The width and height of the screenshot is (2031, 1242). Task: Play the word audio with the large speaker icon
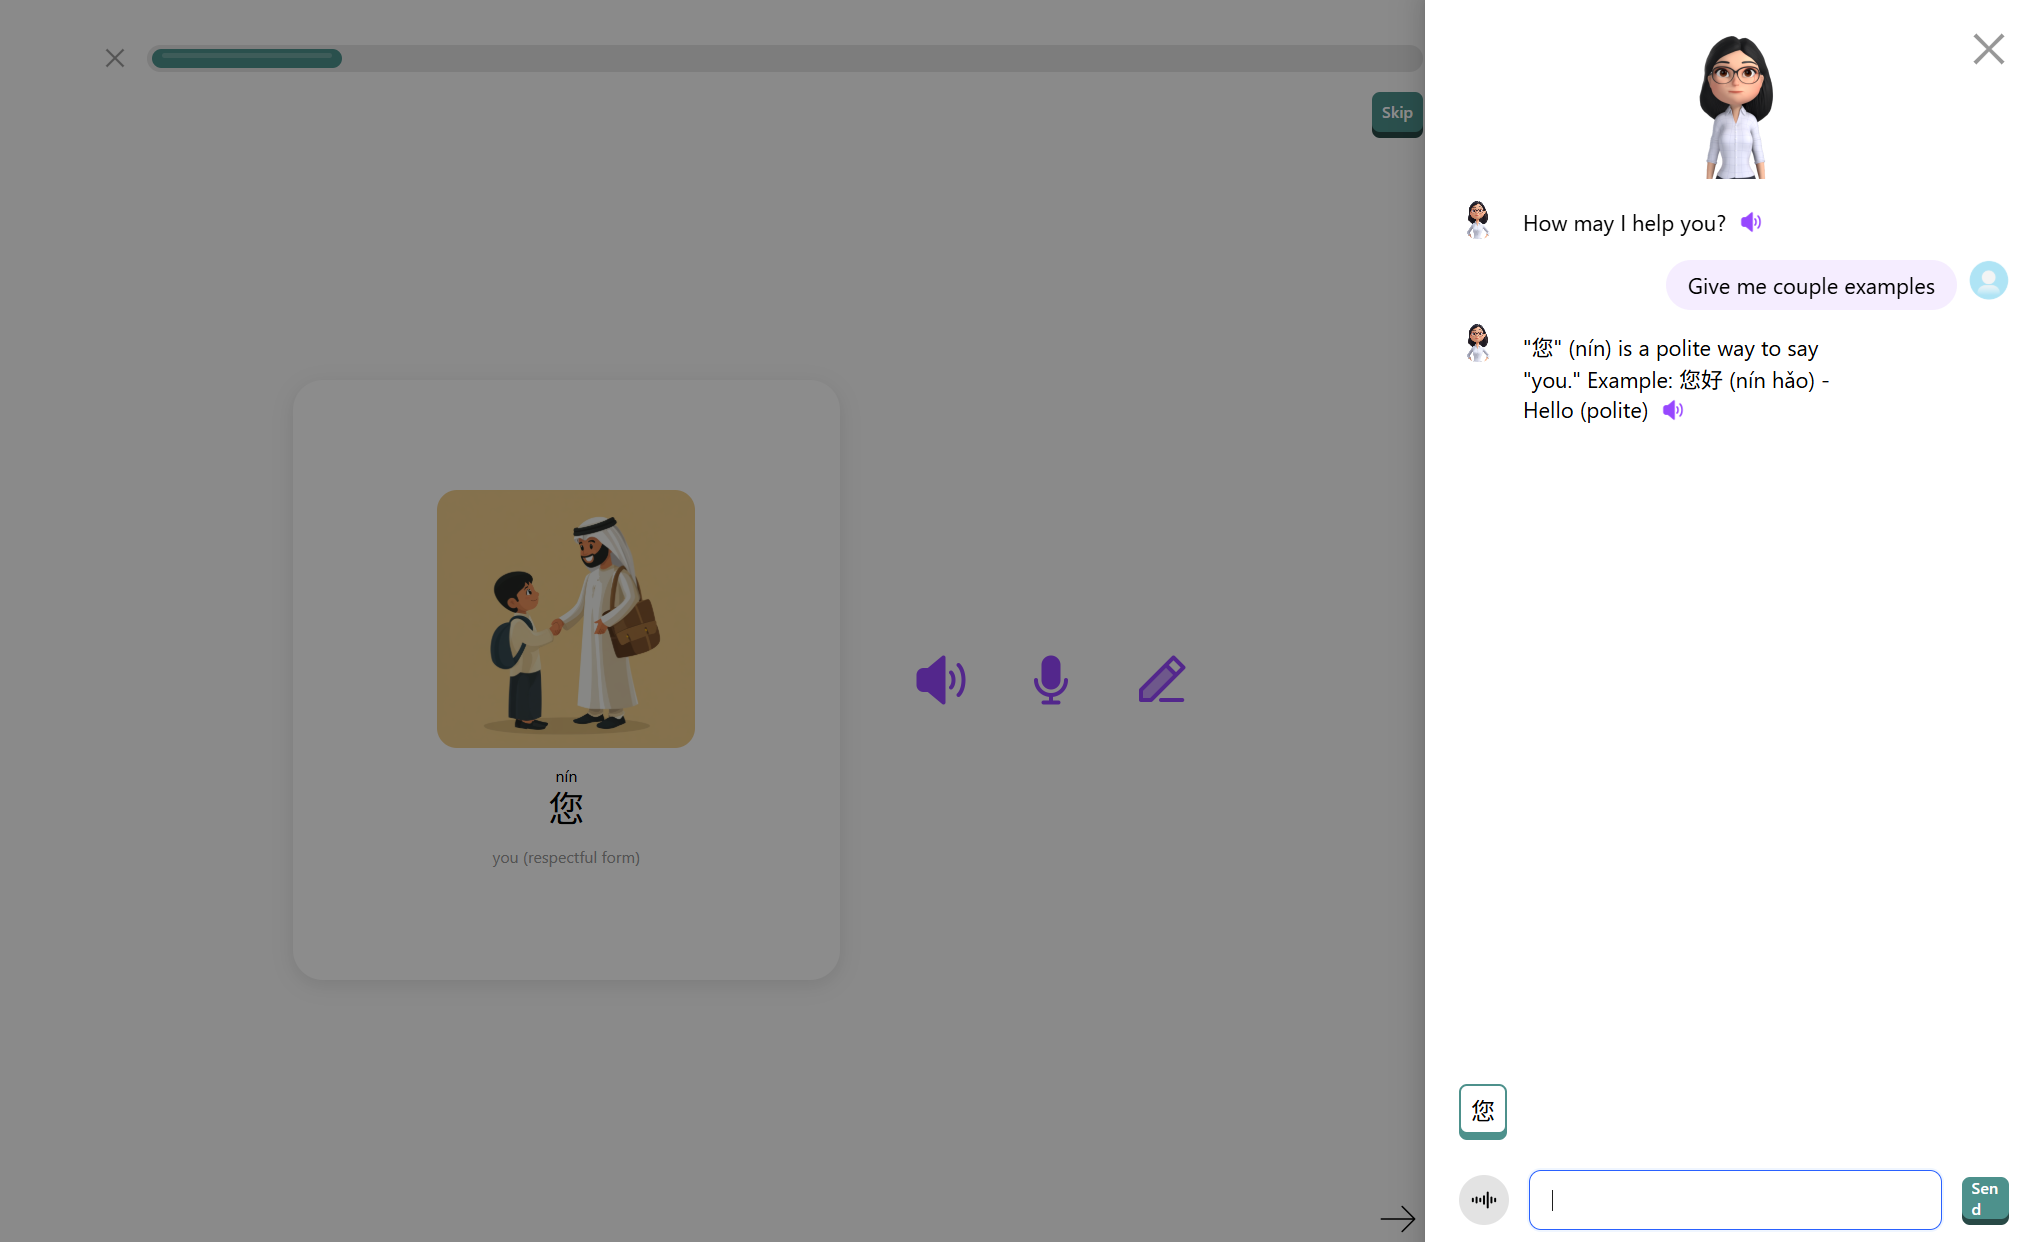(941, 680)
